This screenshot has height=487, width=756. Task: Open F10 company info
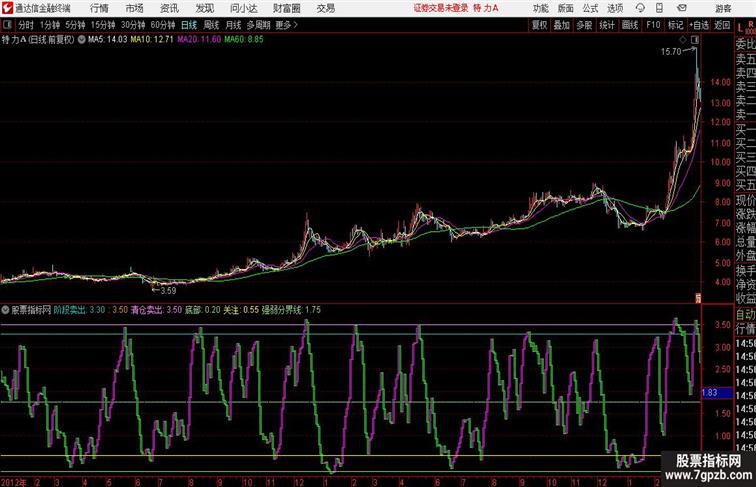tap(653, 25)
